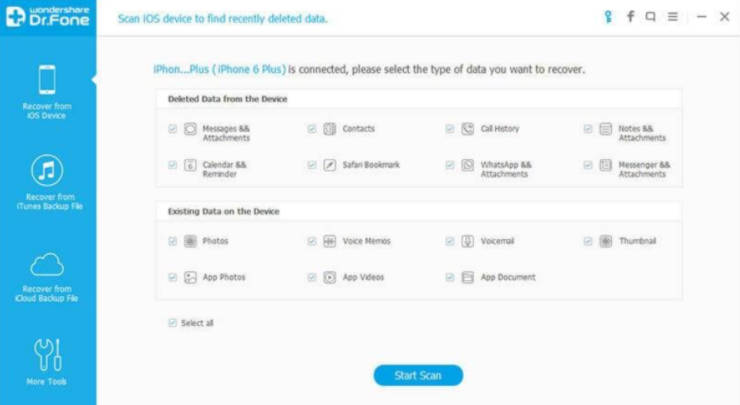Toggle the Voice Memos checkbox

click(x=311, y=241)
